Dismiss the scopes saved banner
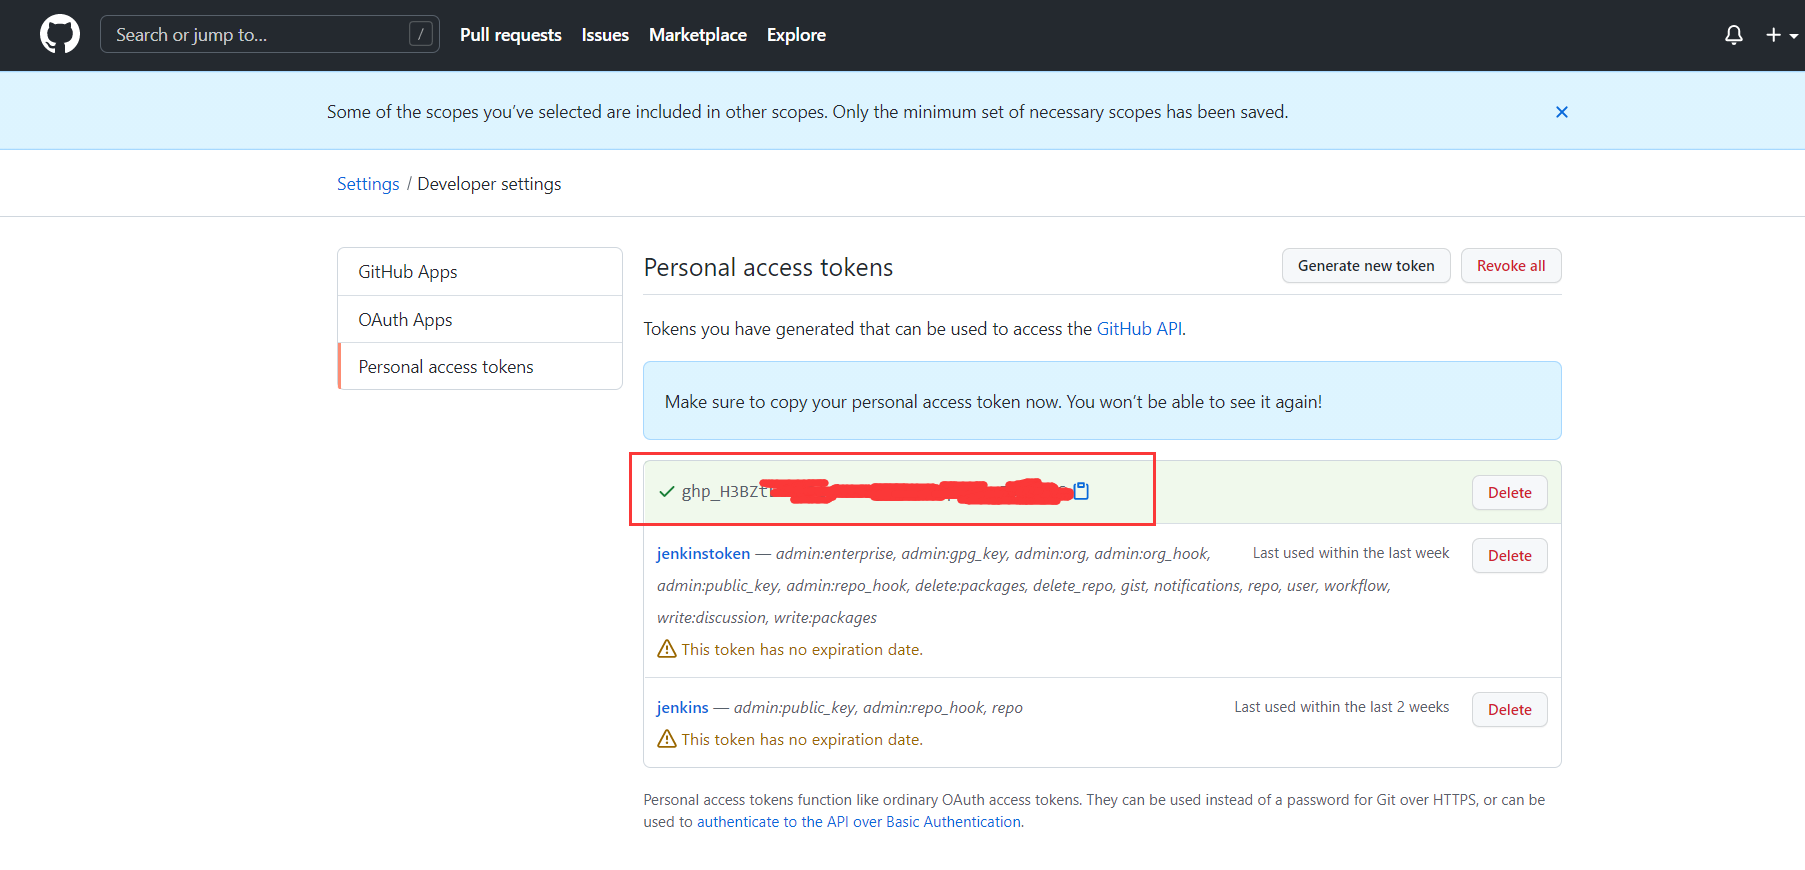This screenshot has width=1805, height=870. (1561, 112)
